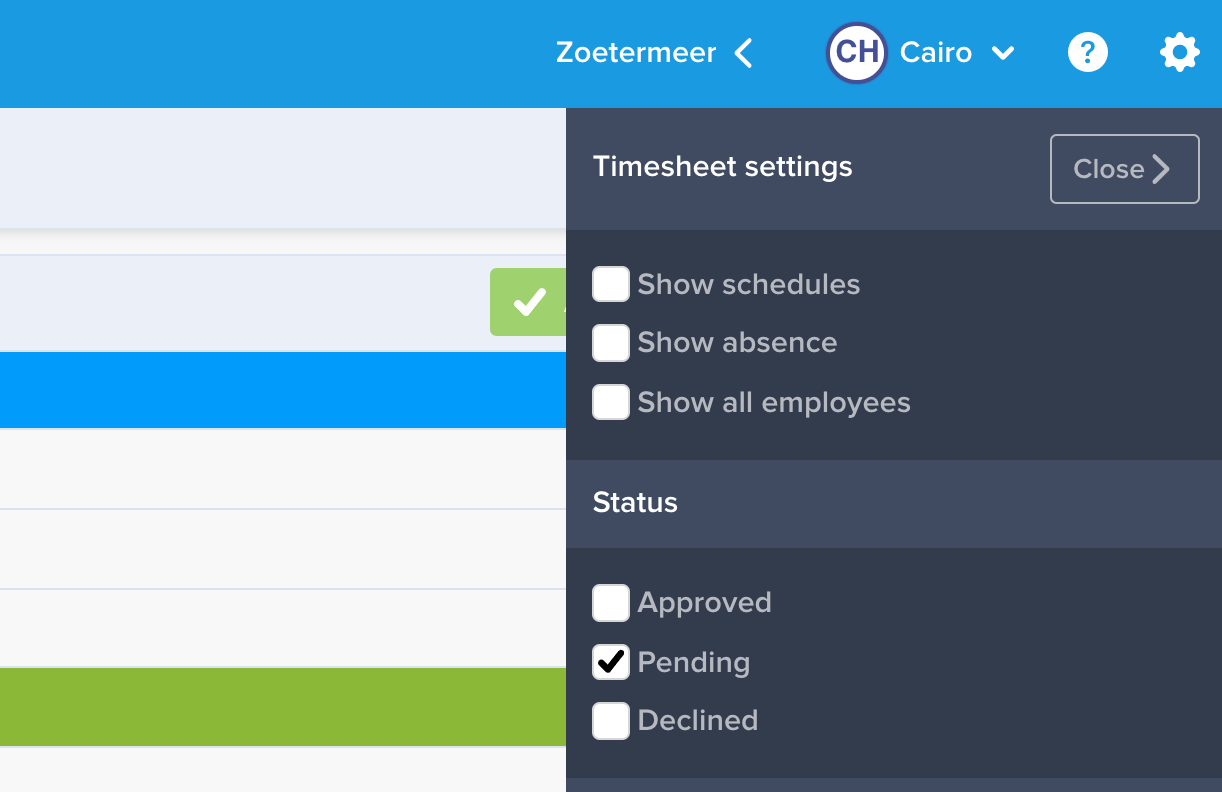Click the right arrow inside Close button
The width and height of the screenshot is (1222, 792).
[1161, 169]
